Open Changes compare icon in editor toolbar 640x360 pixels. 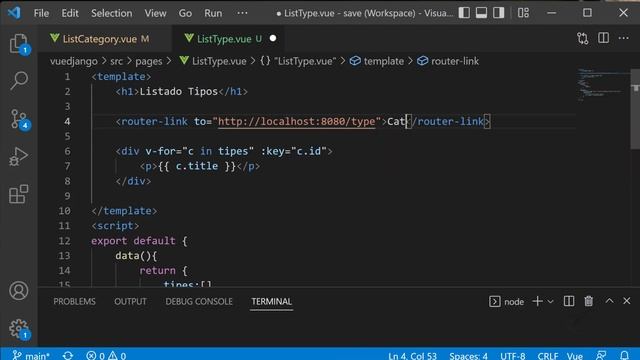click(x=583, y=38)
